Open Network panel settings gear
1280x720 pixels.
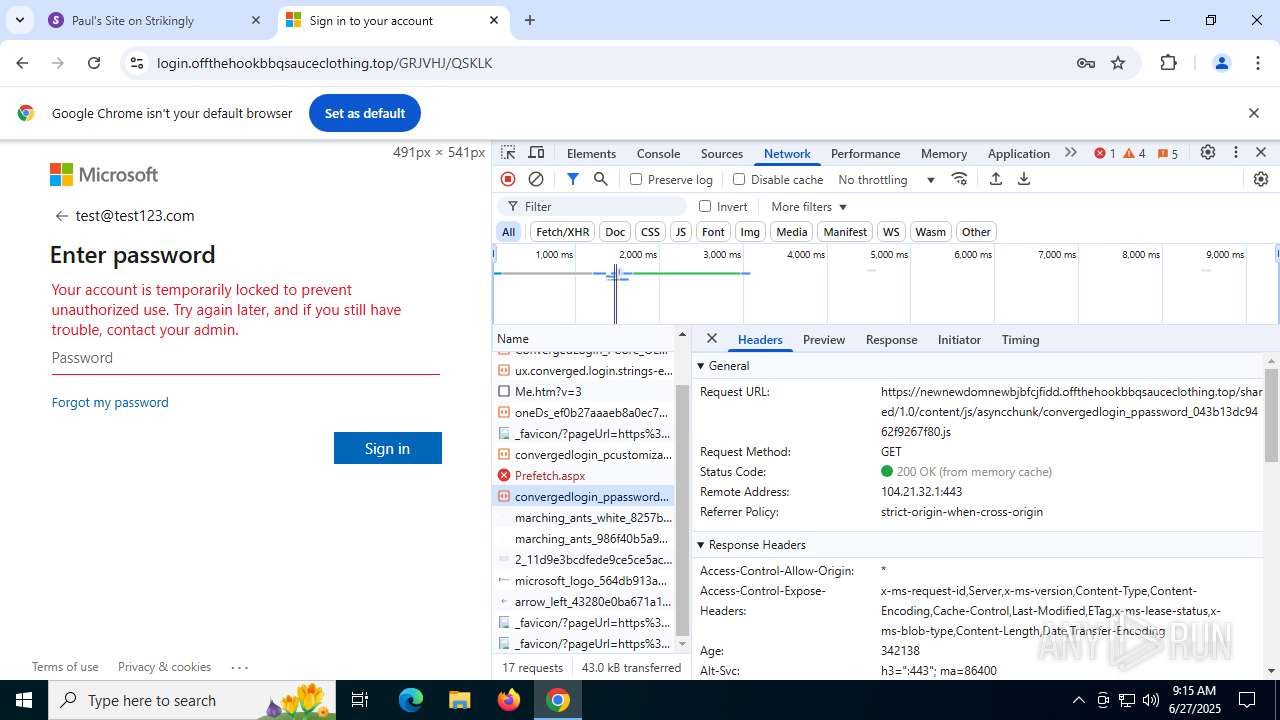(1261, 179)
